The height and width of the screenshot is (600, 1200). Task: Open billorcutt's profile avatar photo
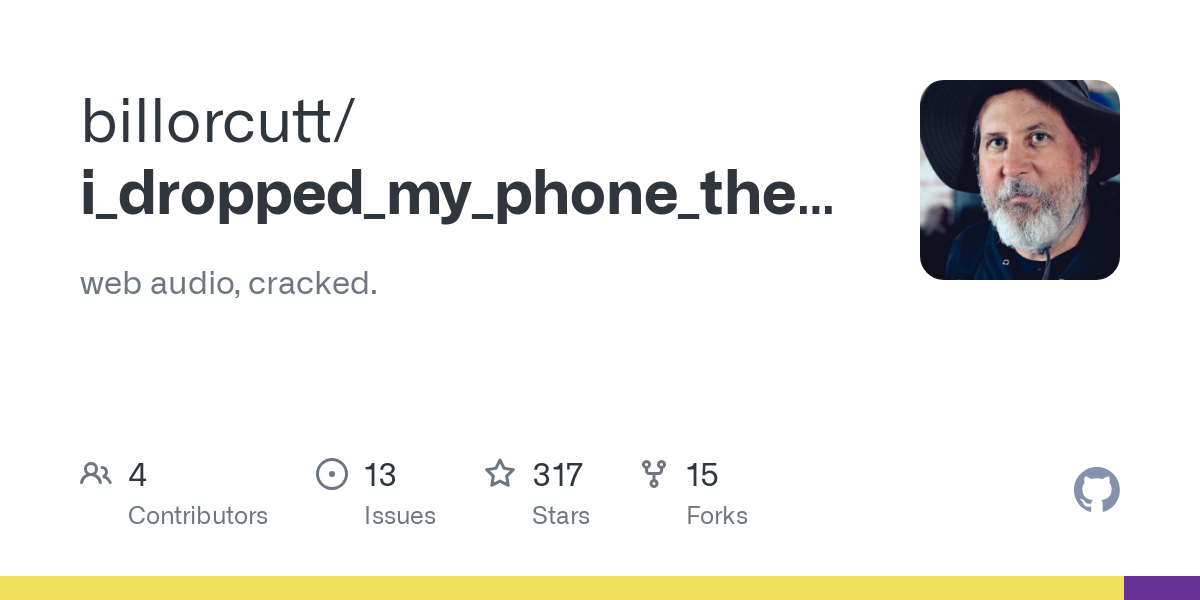click(1020, 180)
